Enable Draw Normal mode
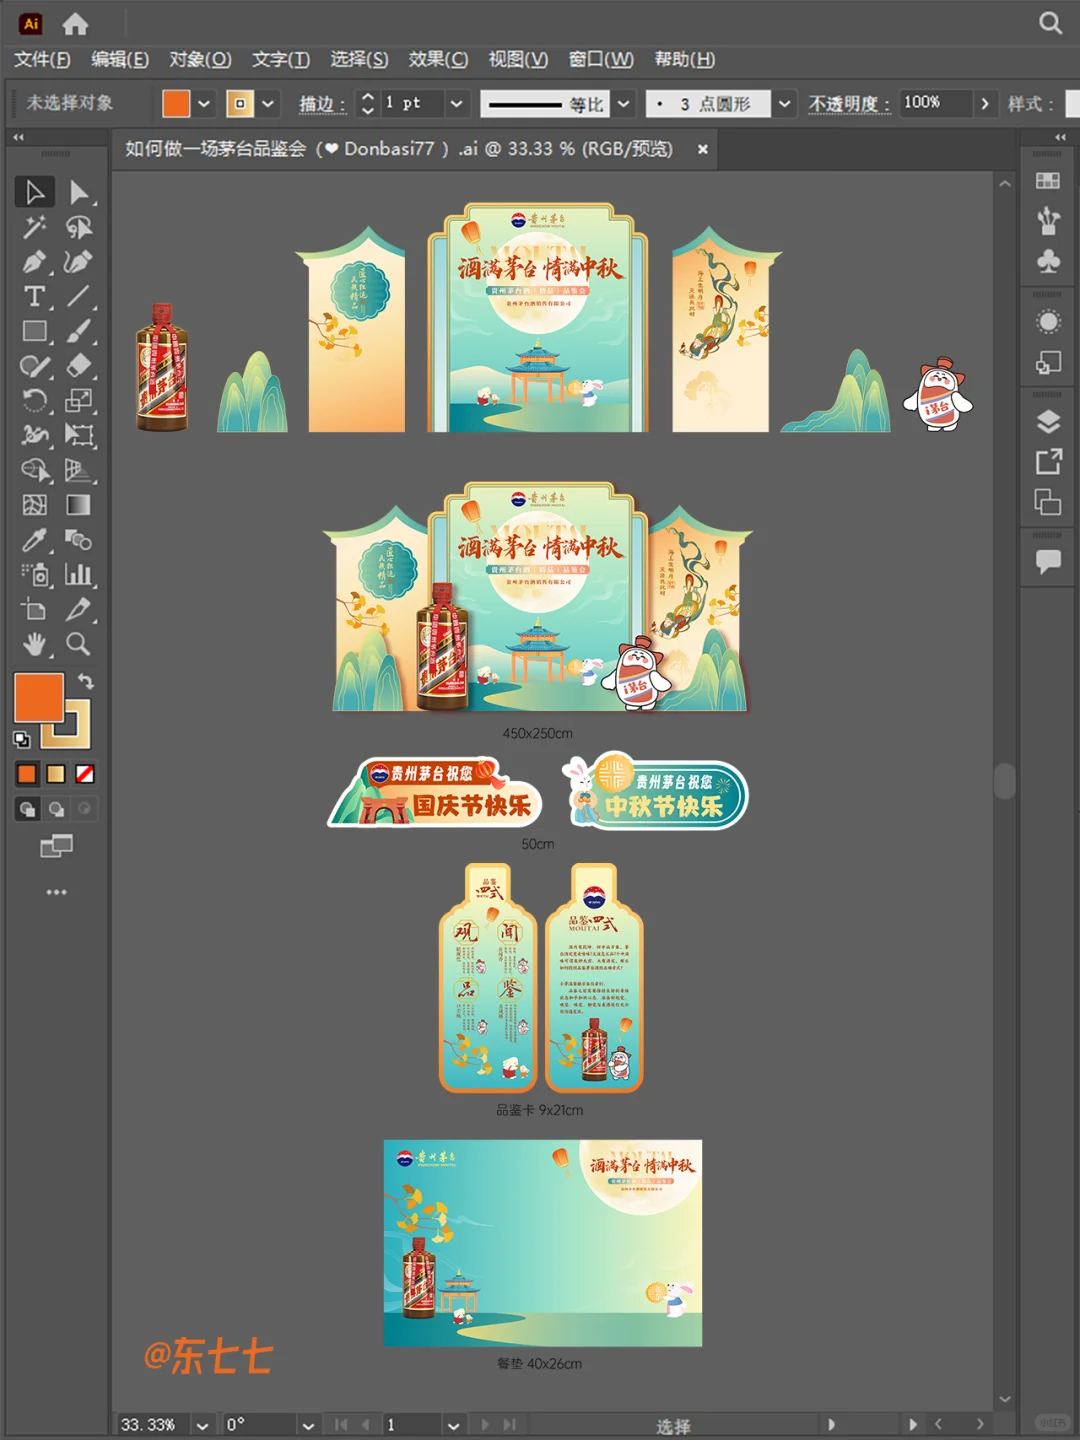The width and height of the screenshot is (1080, 1440). tap(28, 809)
